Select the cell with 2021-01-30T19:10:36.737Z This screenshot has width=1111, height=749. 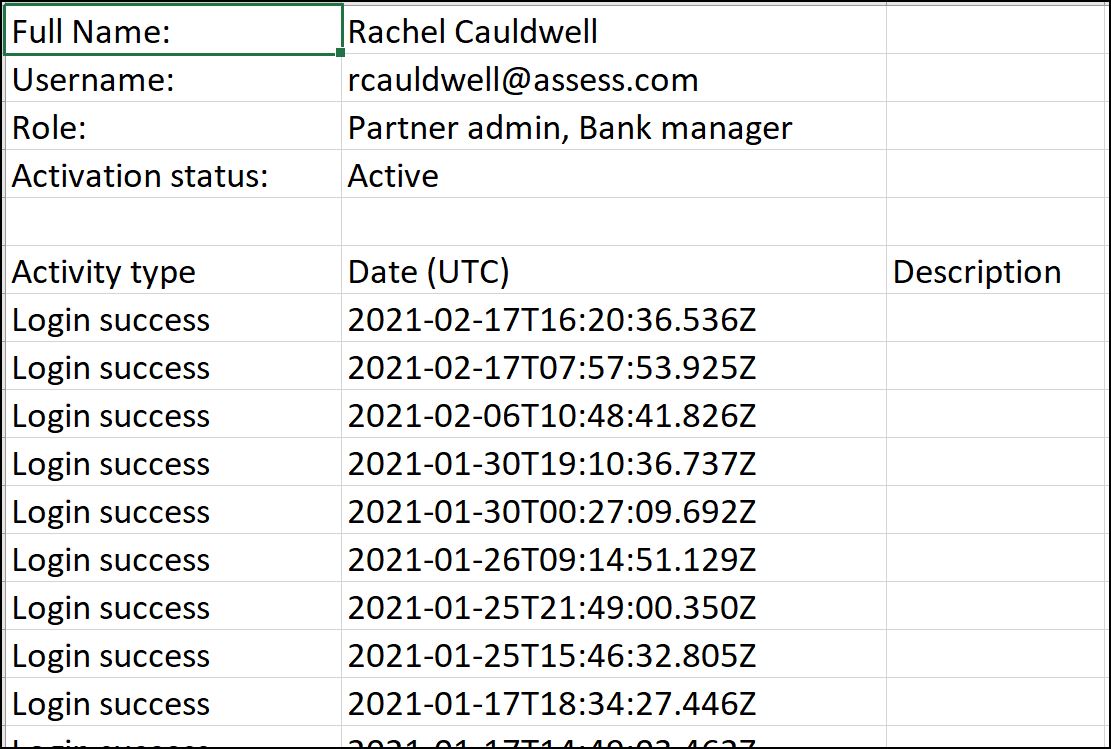(551, 464)
